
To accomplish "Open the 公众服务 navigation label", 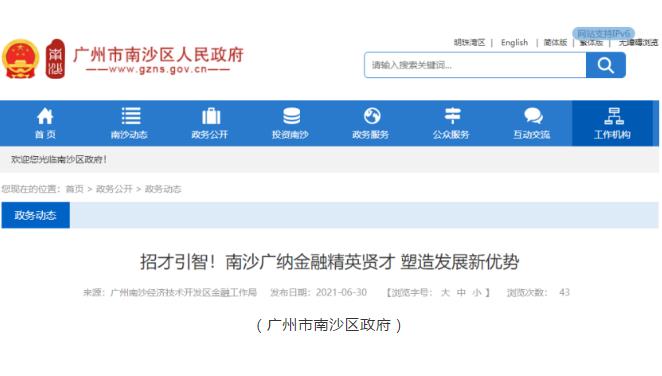I will (451, 135).
